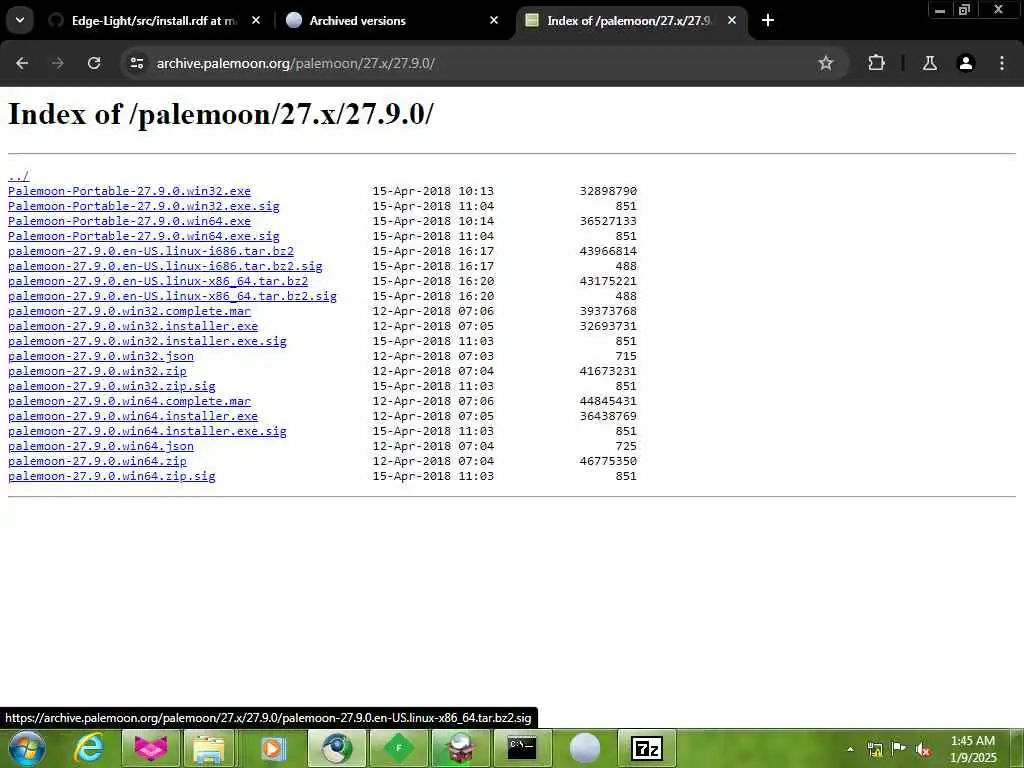The height and width of the screenshot is (768, 1024).
Task: Open palemoon-27.9.0.win64.zip.sig link
Action: click(112, 477)
